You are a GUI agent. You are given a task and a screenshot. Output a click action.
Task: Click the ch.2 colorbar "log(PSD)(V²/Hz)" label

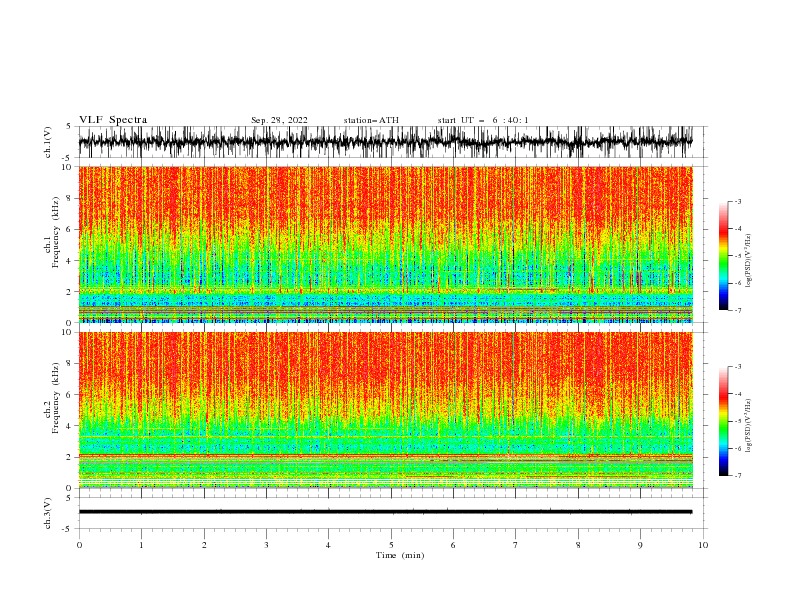tap(749, 426)
